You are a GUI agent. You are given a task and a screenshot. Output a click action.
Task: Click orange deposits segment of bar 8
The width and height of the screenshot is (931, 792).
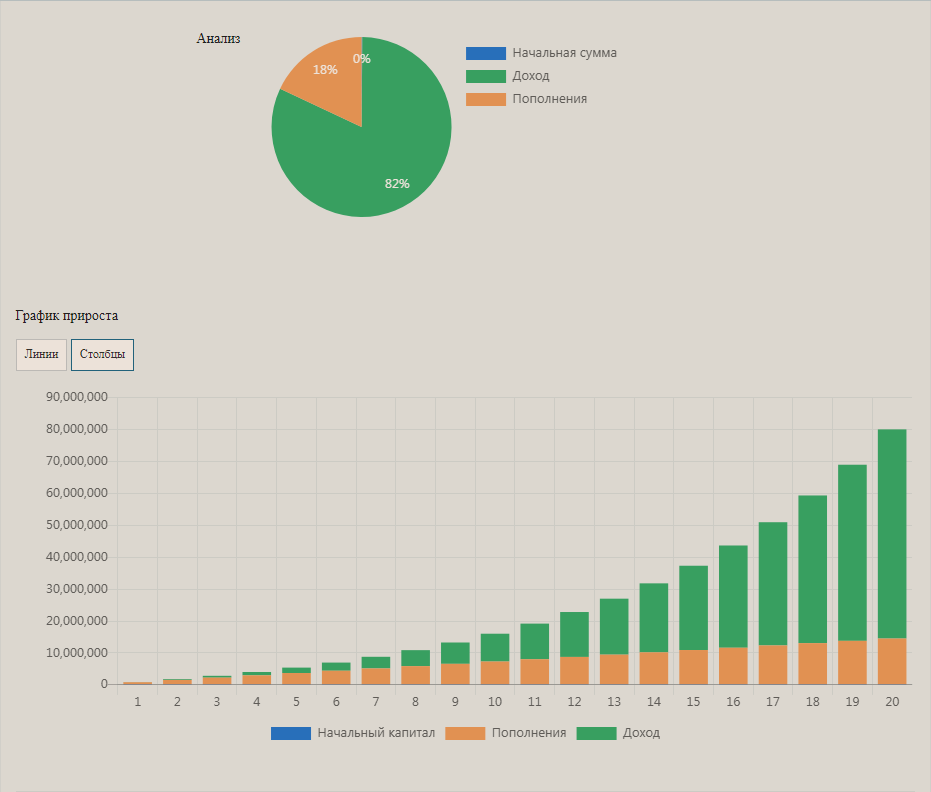[x=415, y=676]
